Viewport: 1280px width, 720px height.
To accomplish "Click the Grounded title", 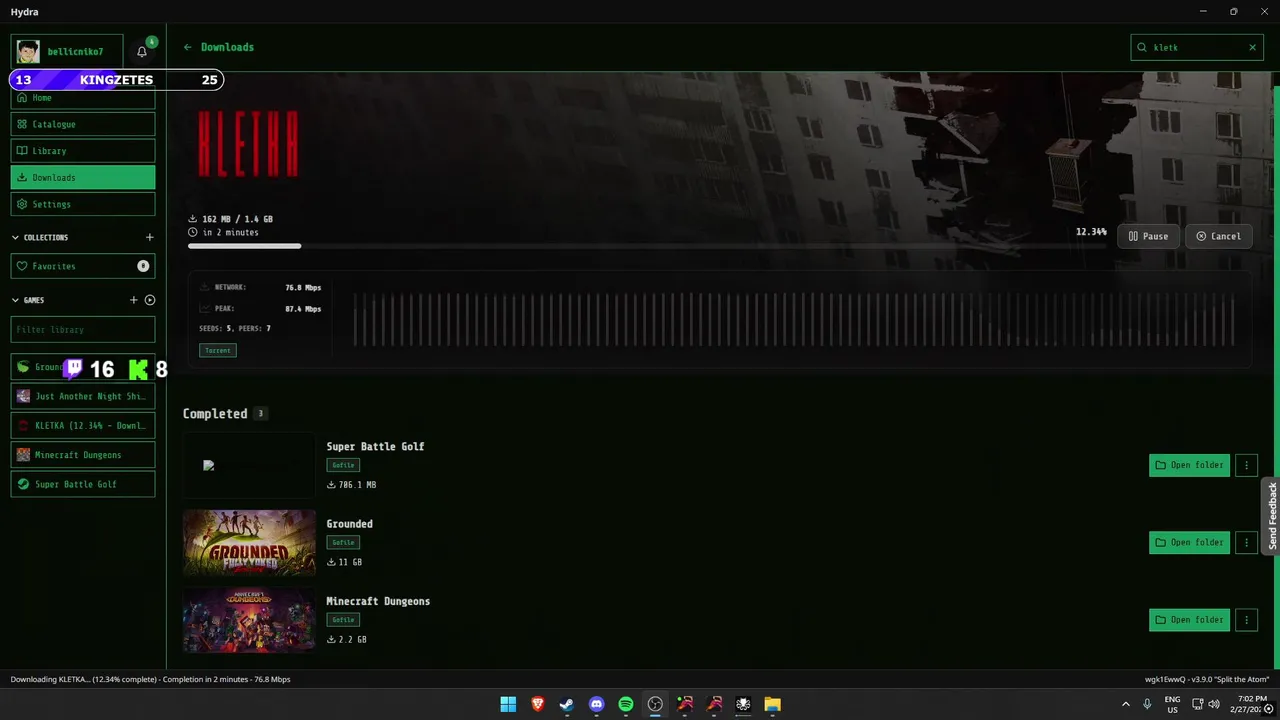I will pos(349,524).
